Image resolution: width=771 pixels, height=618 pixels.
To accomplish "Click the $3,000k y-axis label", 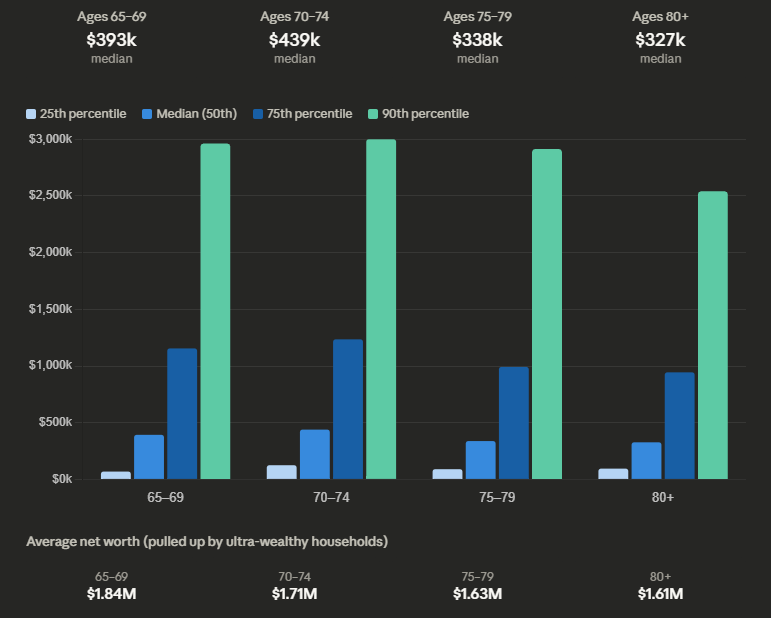I will (50, 139).
